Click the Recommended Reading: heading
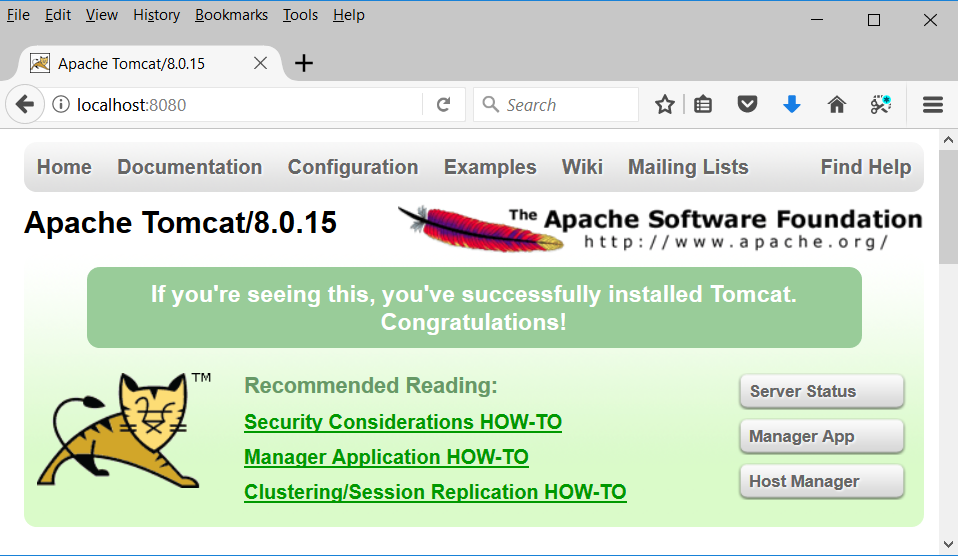 [x=371, y=386]
